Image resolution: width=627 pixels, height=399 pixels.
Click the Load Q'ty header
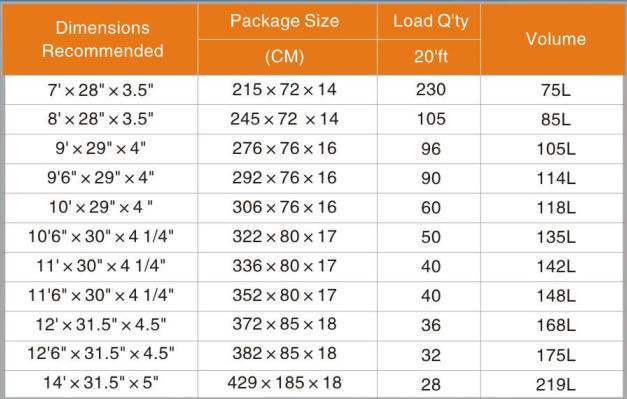(x=429, y=22)
